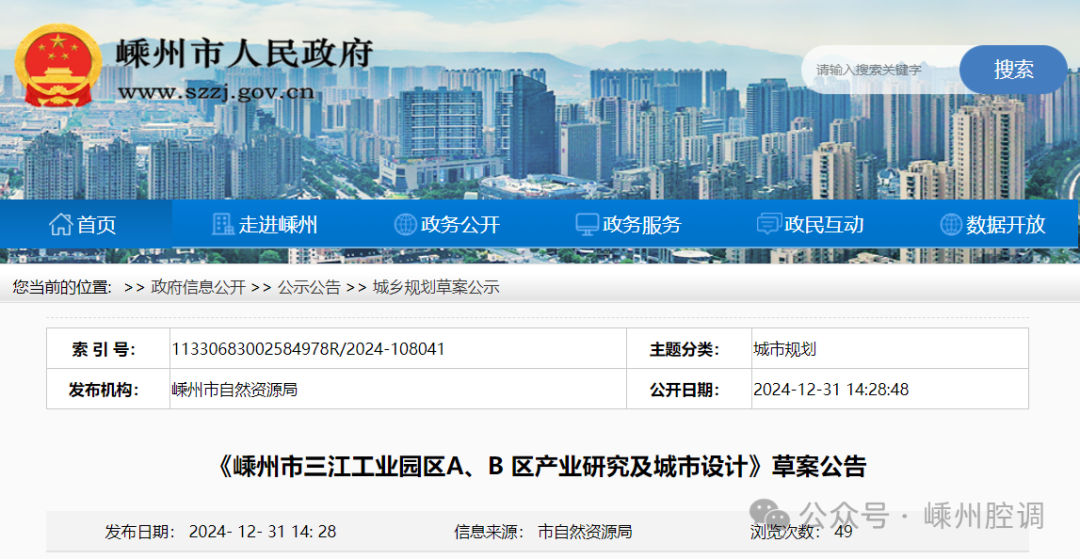Select the 2024-12-31 14:28:48 public date

[831, 390]
